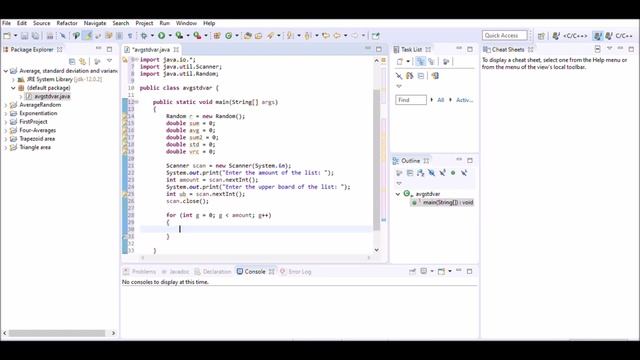Click the All filter link in Task List
This screenshot has height=360, width=640.
pyautogui.click(x=440, y=100)
